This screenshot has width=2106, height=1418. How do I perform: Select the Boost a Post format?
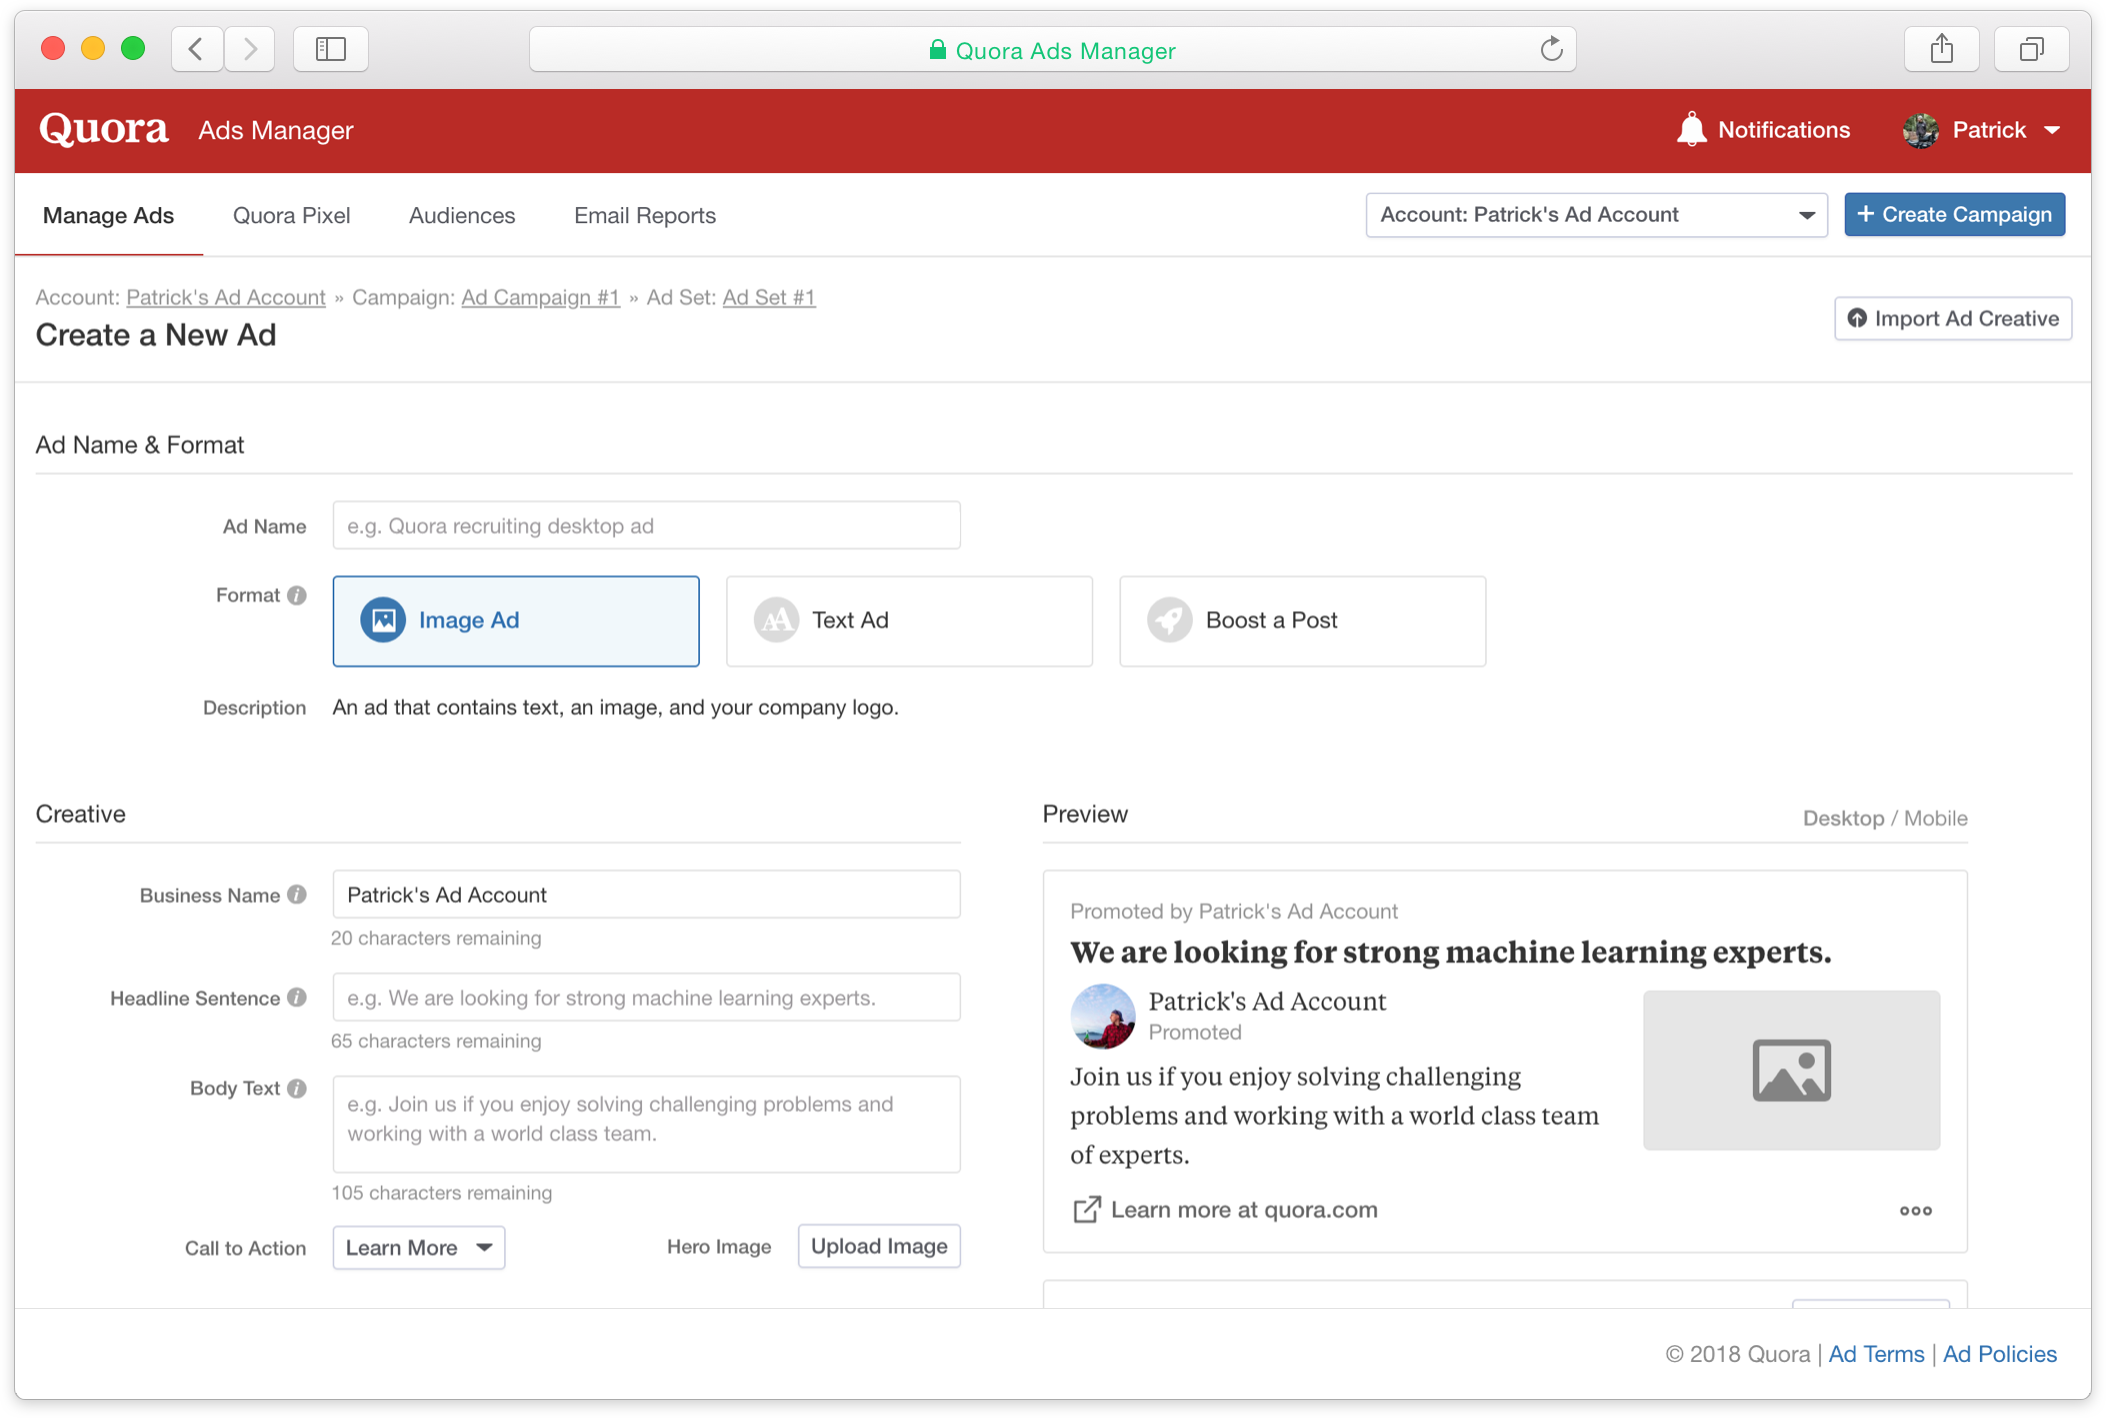click(1302, 621)
